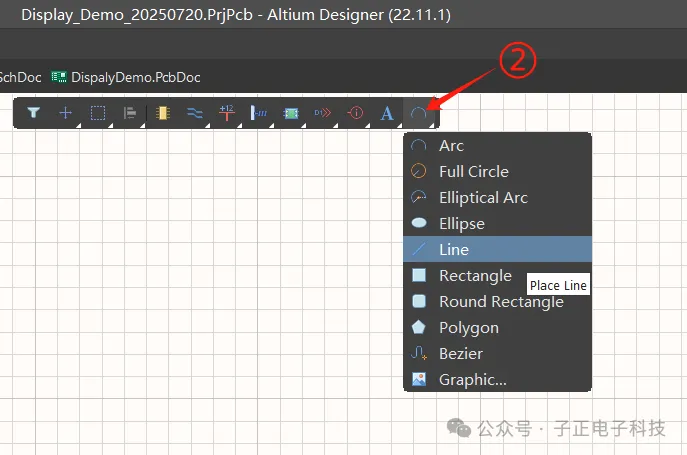Open Graphic... image placement option
Image resolution: width=687 pixels, height=455 pixels.
497,380
